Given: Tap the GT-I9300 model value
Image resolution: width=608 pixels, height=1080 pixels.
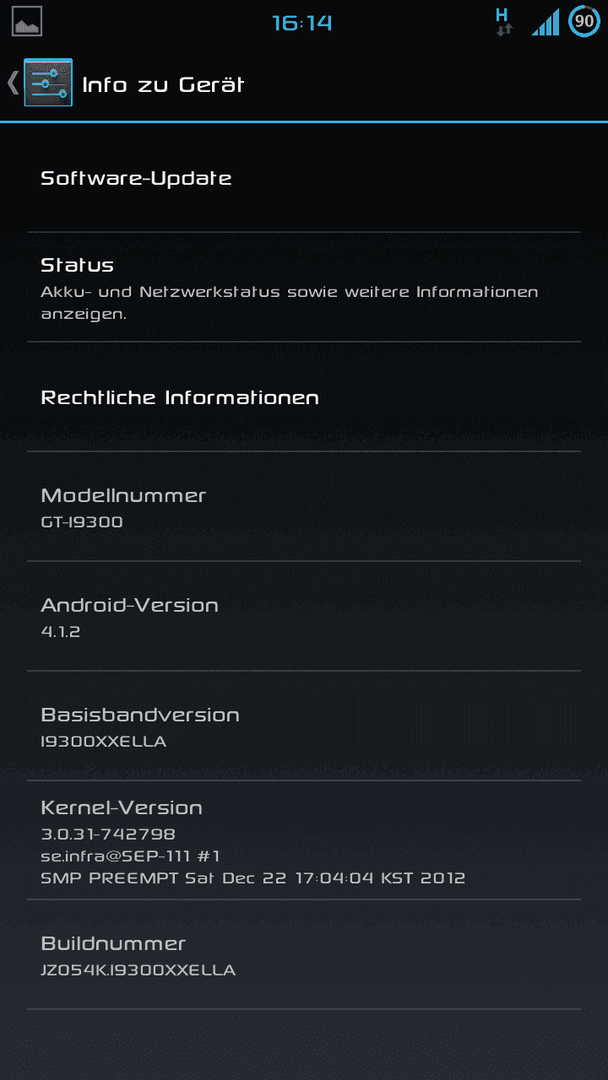Looking at the screenshot, I should point(82,522).
